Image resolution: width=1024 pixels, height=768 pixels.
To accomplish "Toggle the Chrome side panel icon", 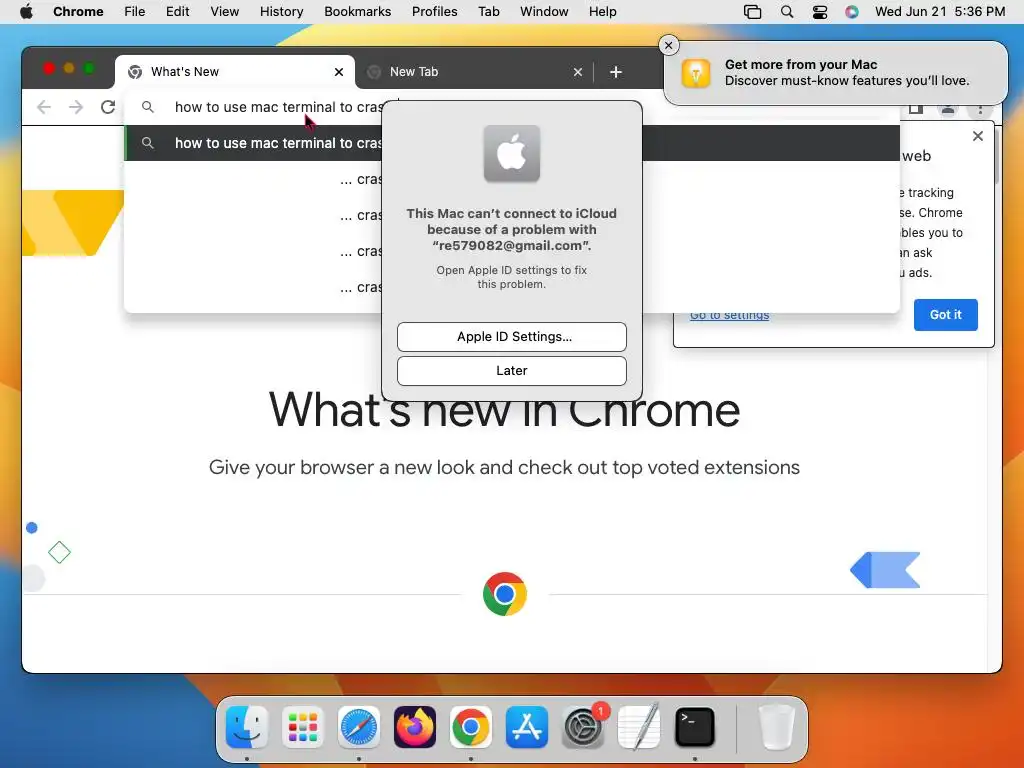I will tap(916, 110).
